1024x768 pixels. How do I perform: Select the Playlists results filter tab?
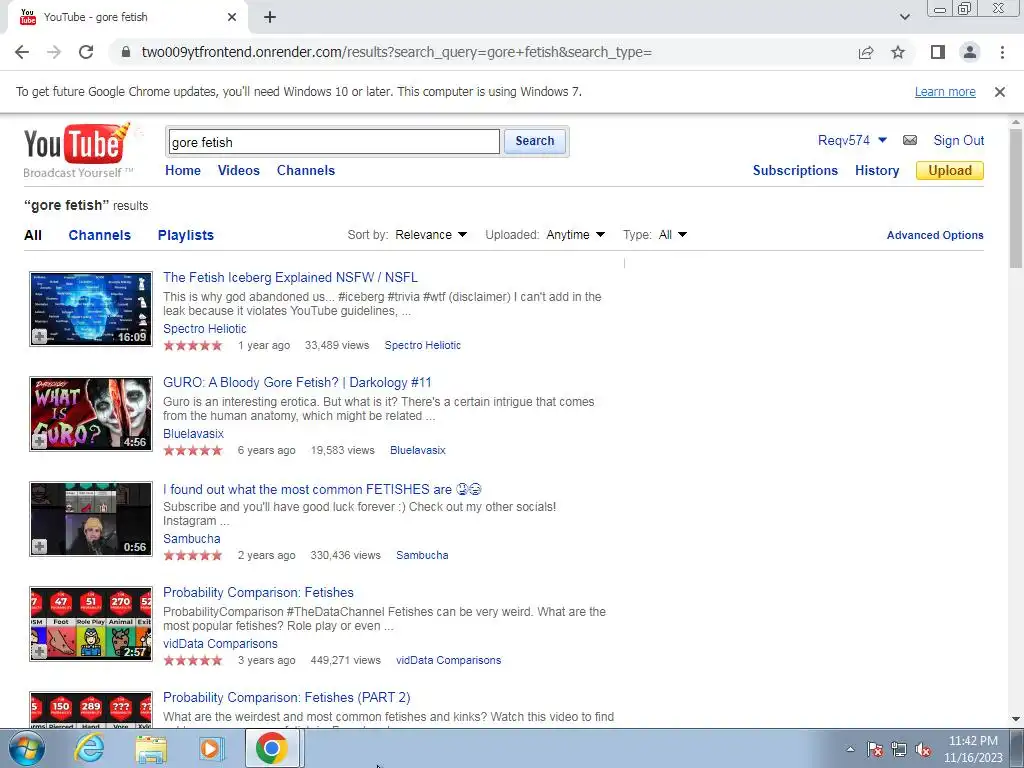(x=185, y=235)
